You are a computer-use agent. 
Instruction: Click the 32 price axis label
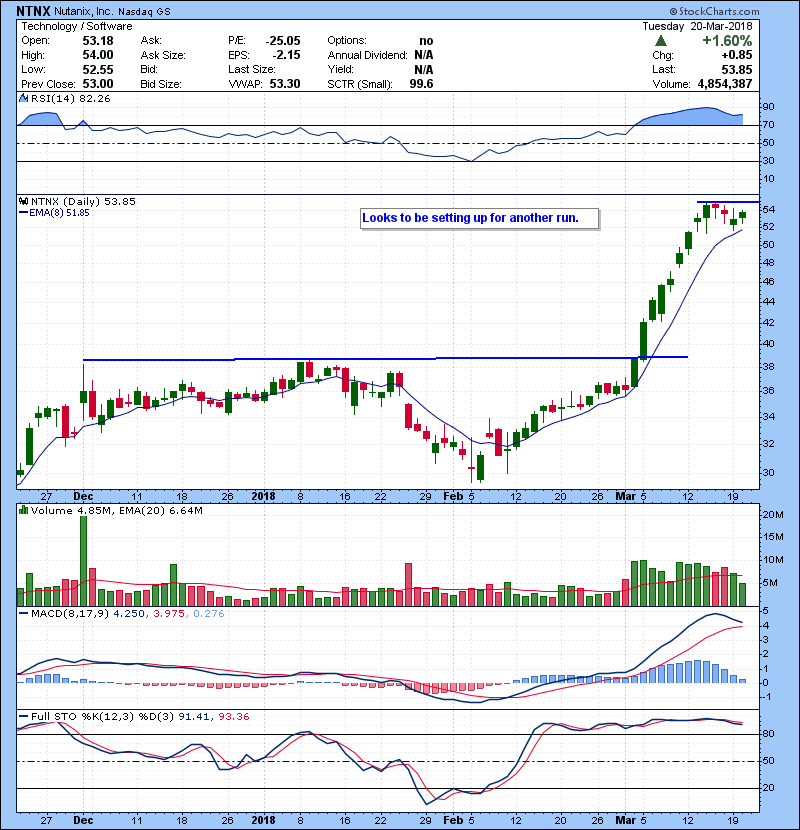click(768, 444)
